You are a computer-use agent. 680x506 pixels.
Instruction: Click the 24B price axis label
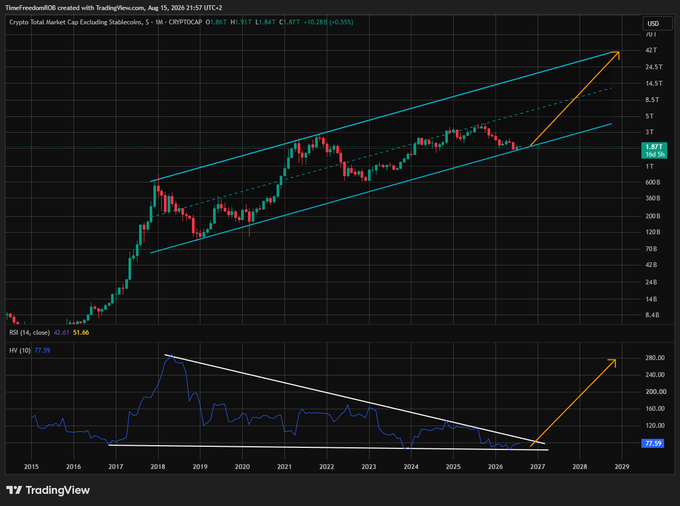pyautogui.click(x=651, y=282)
